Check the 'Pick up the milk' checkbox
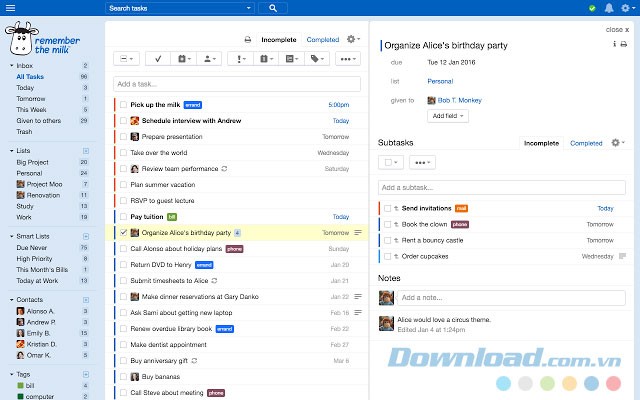The image size is (640, 400). coord(123,104)
